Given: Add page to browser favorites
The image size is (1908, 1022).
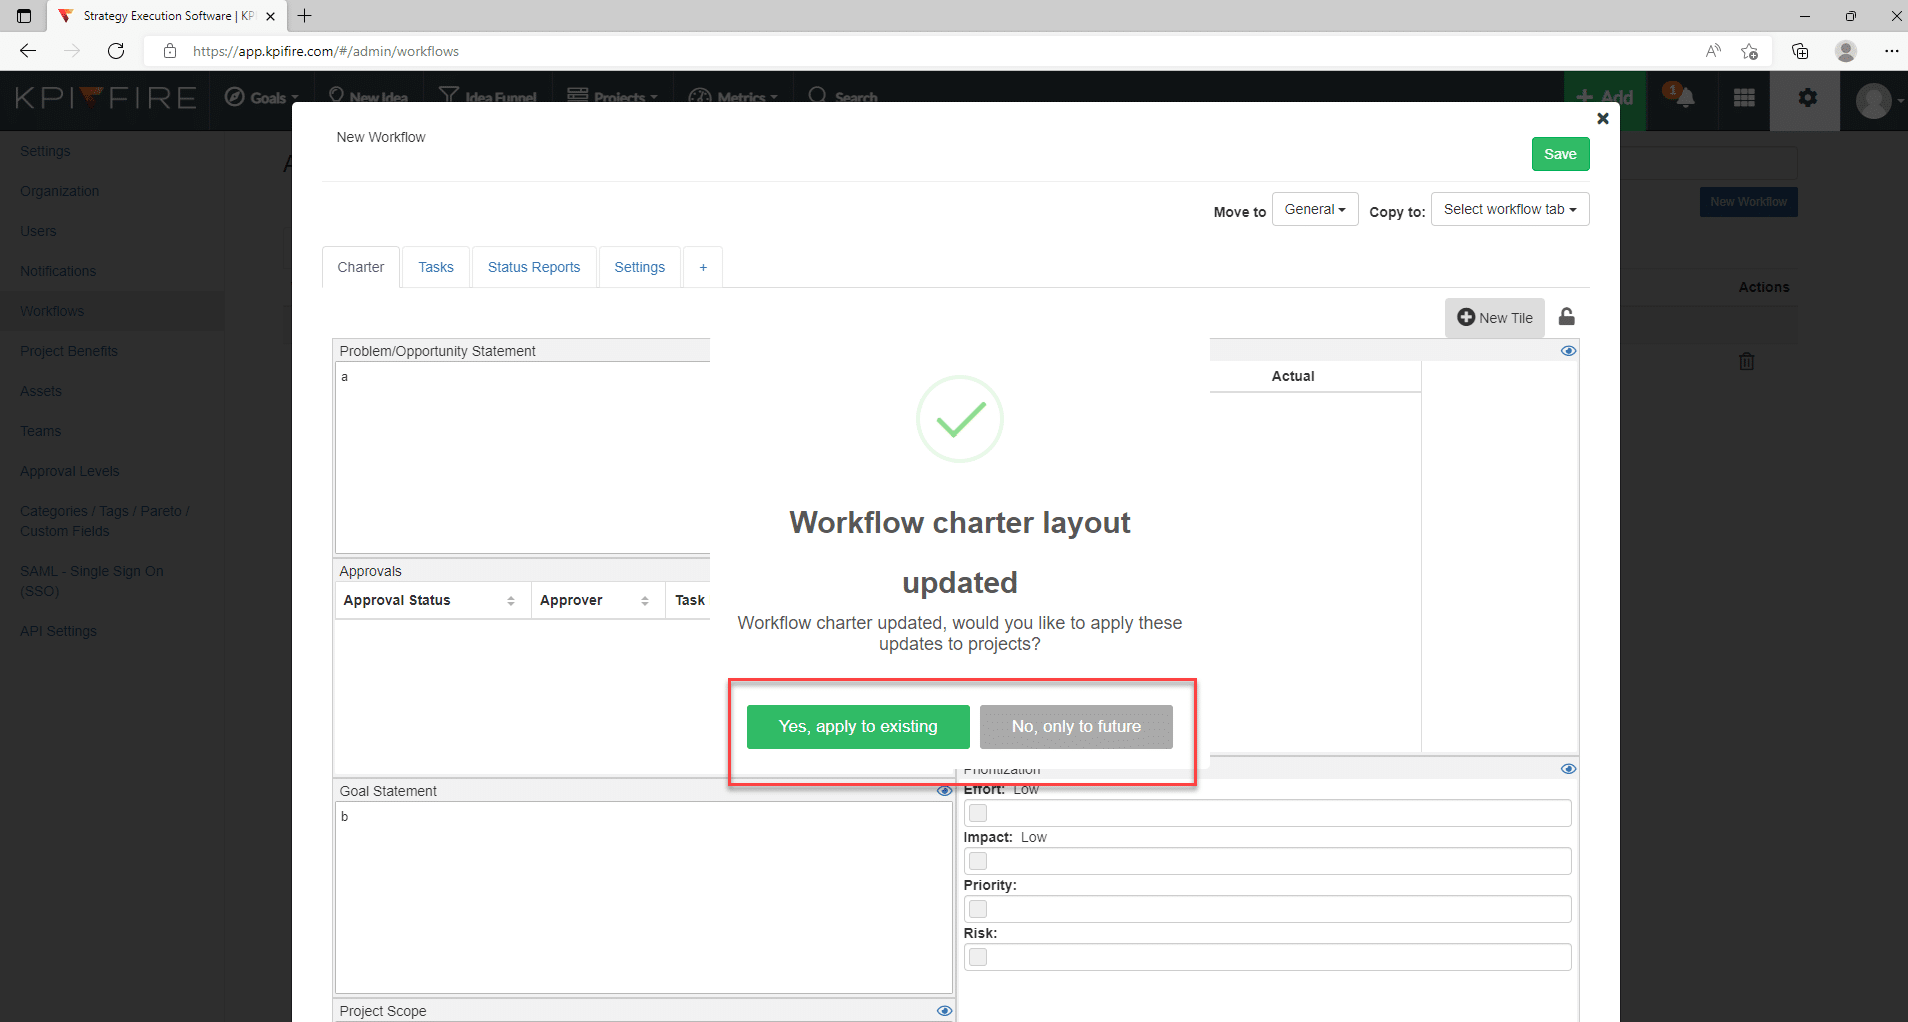Looking at the screenshot, I should tap(1749, 51).
